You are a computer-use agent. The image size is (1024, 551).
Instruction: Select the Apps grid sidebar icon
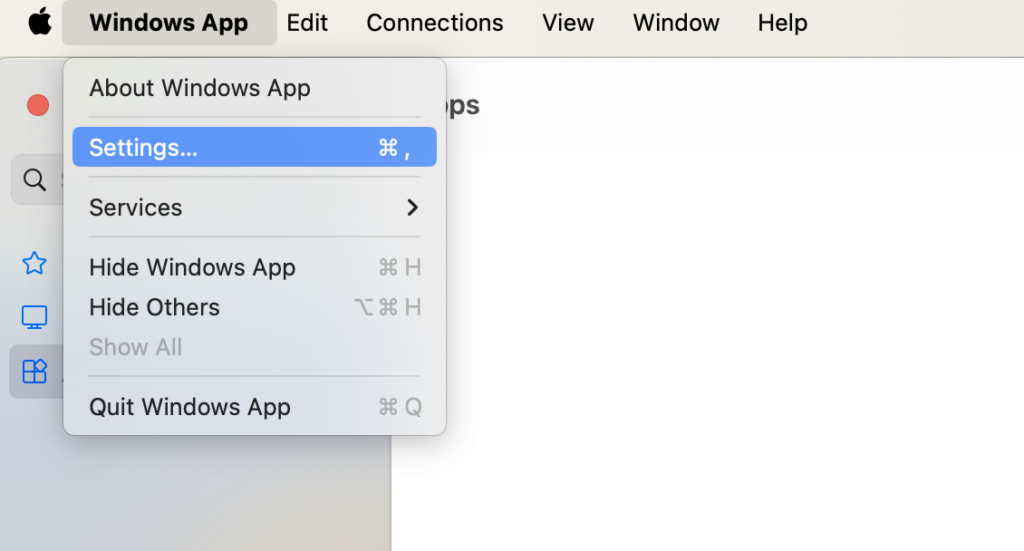point(35,371)
